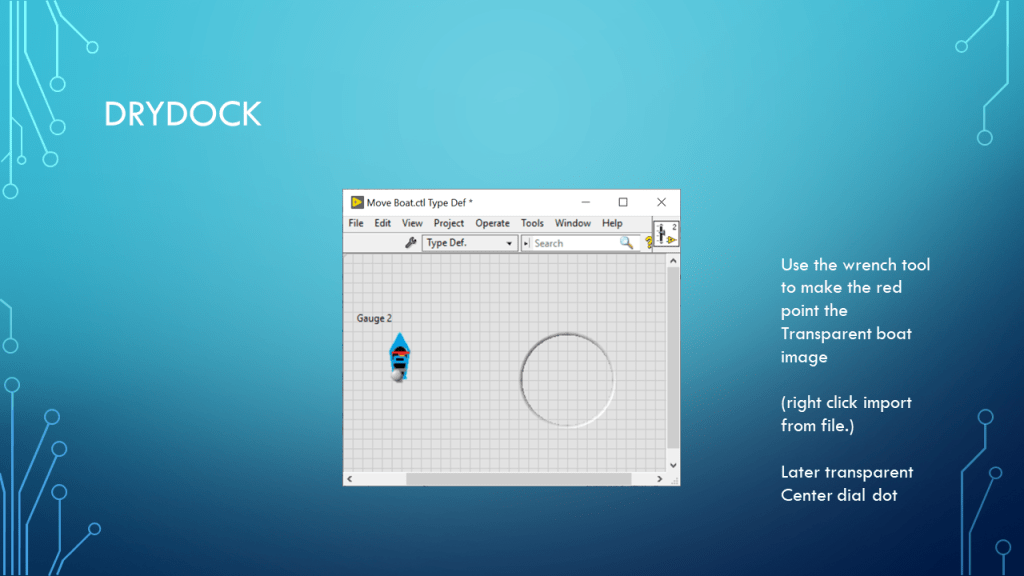Click the control icon pane at top right
Screen dimensions: 1024x576
666,235
